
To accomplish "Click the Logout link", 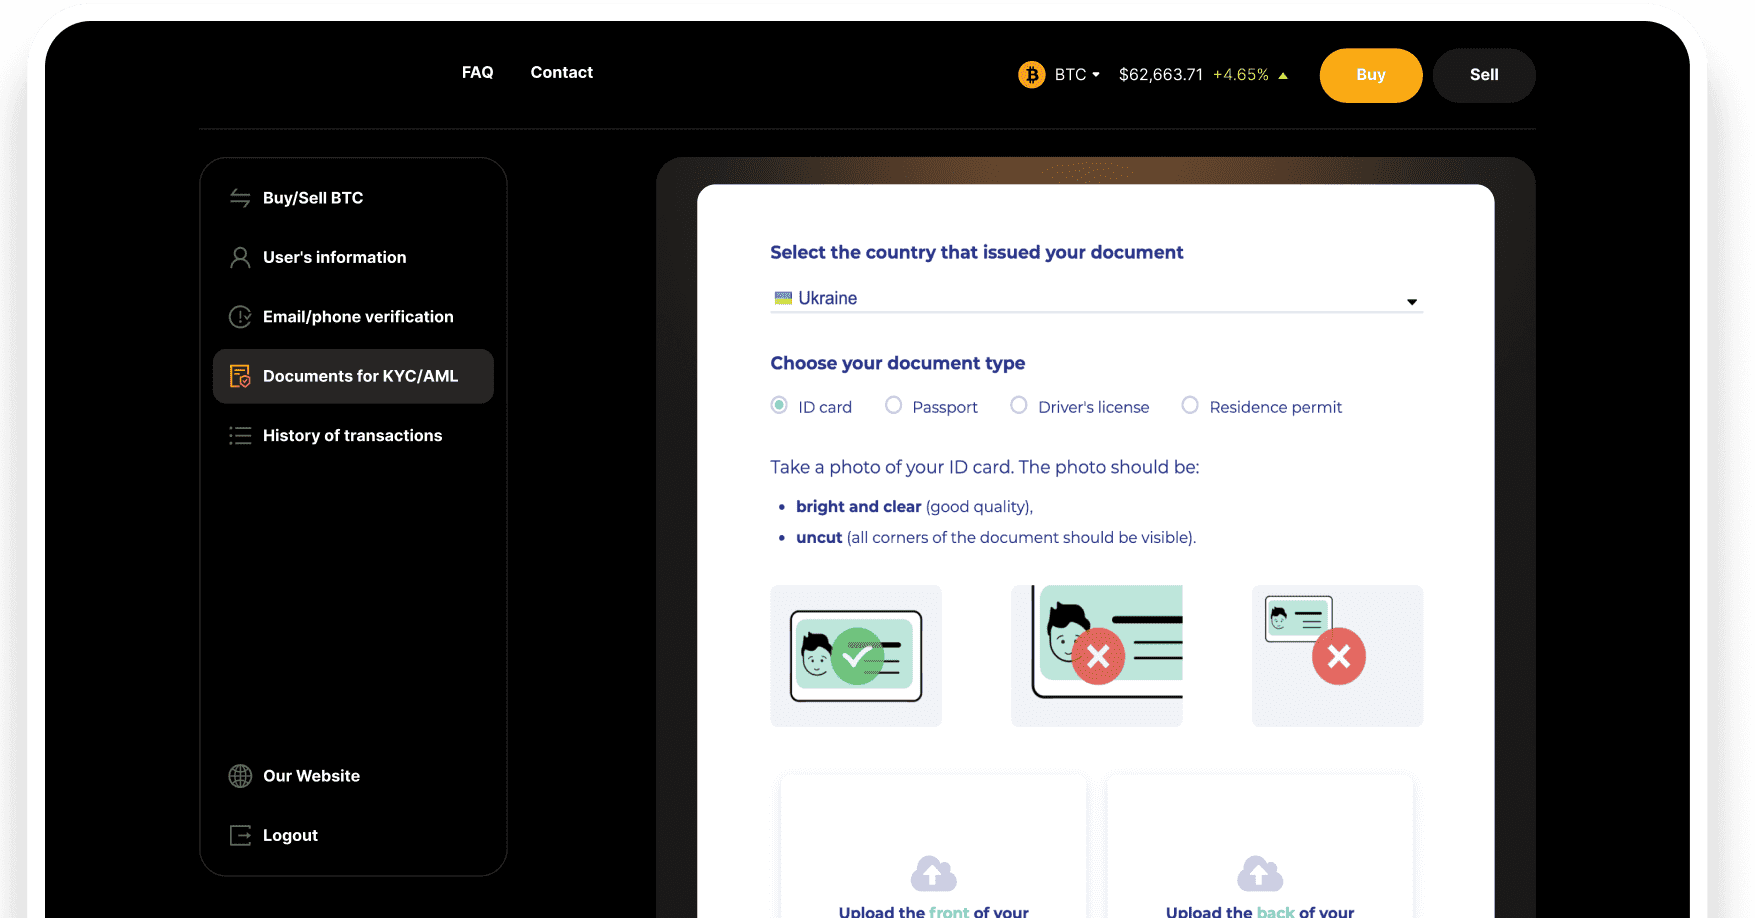I will (290, 835).
